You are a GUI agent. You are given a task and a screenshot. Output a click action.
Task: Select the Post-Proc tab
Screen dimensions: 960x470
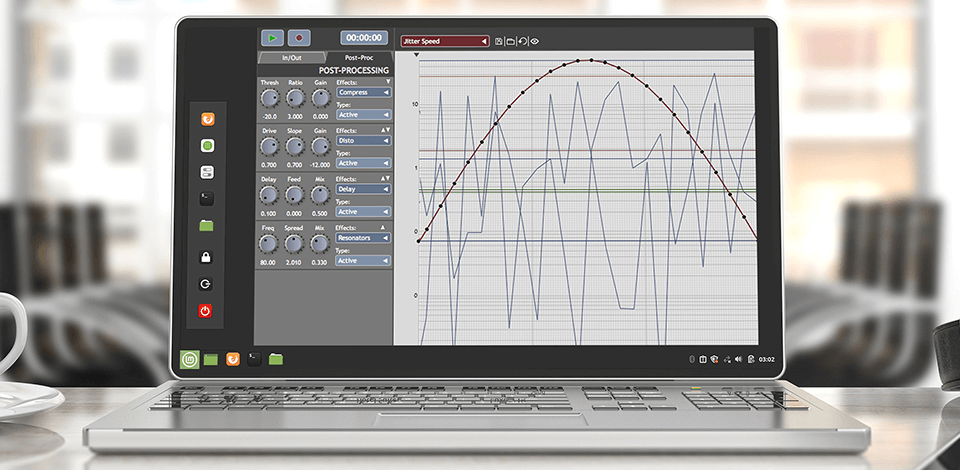pyautogui.click(x=359, y=58)
